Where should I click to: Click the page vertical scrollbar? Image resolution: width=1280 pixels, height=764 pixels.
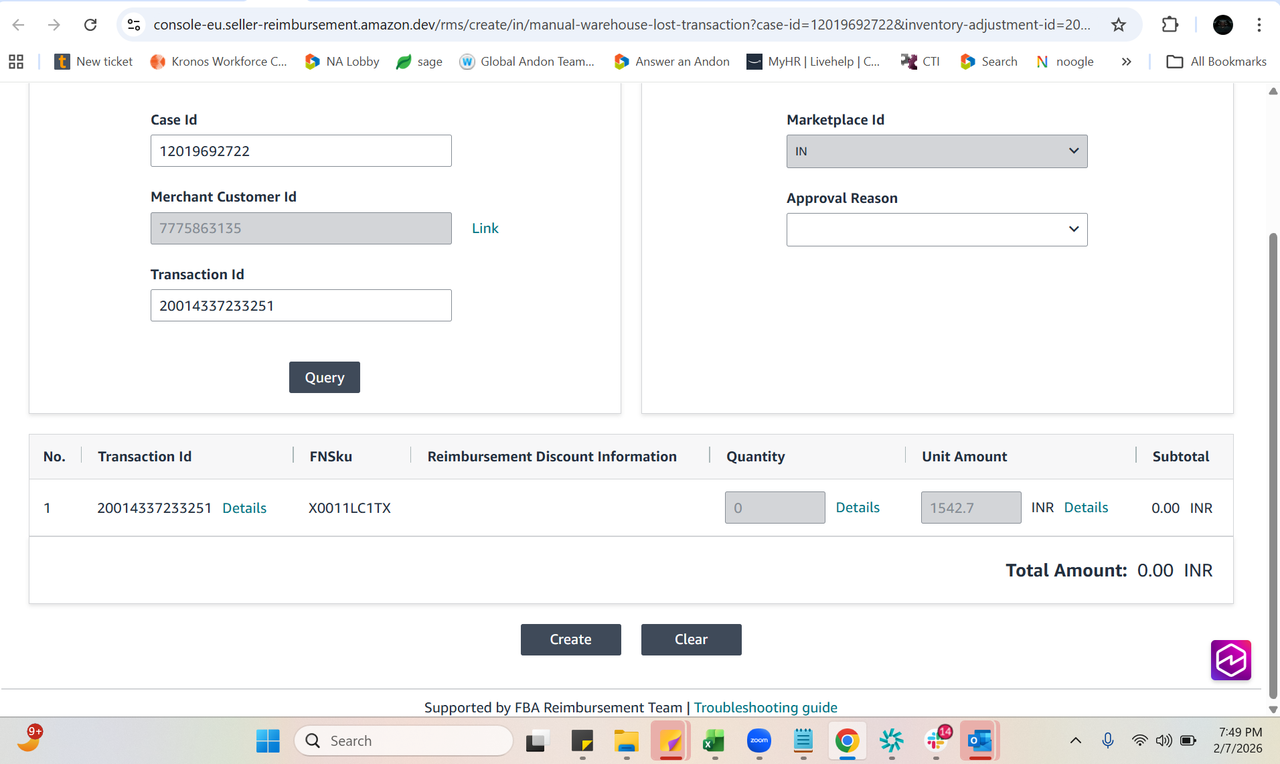pyautogui.click(x=1272, y=465)
